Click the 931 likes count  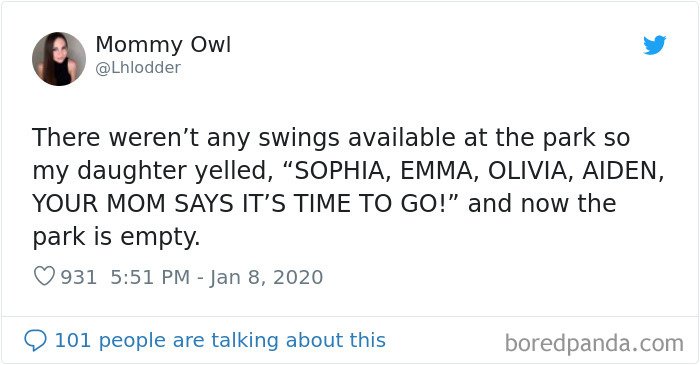point(79,277)
